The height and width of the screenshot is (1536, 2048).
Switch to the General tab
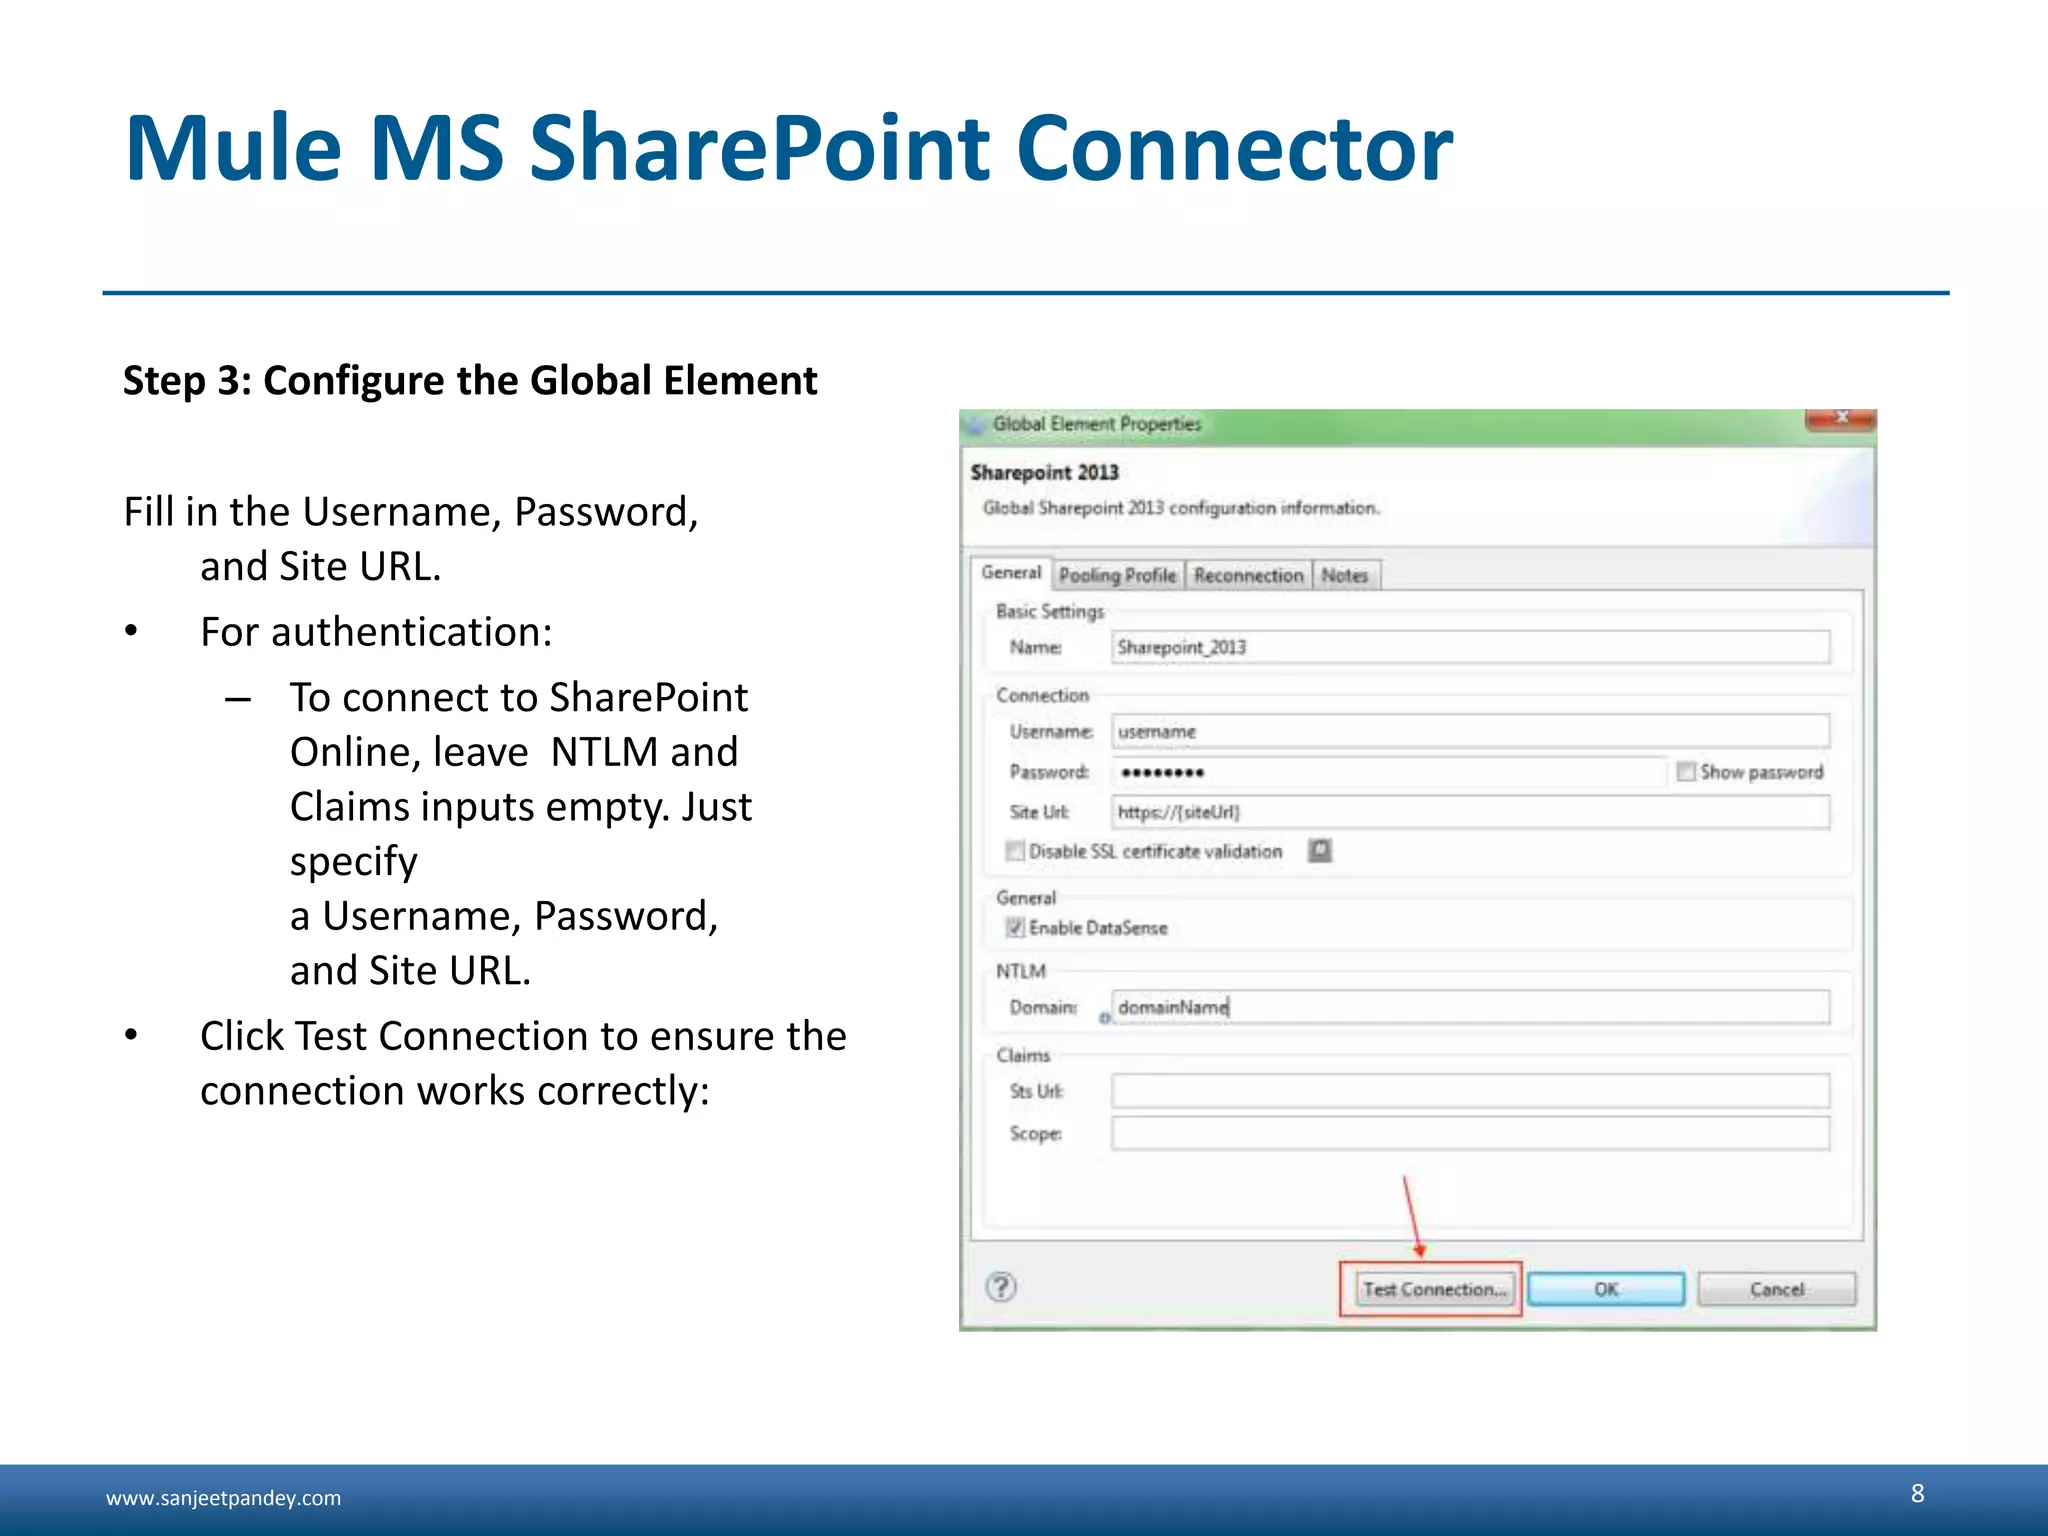click(x=1011, y=573)
